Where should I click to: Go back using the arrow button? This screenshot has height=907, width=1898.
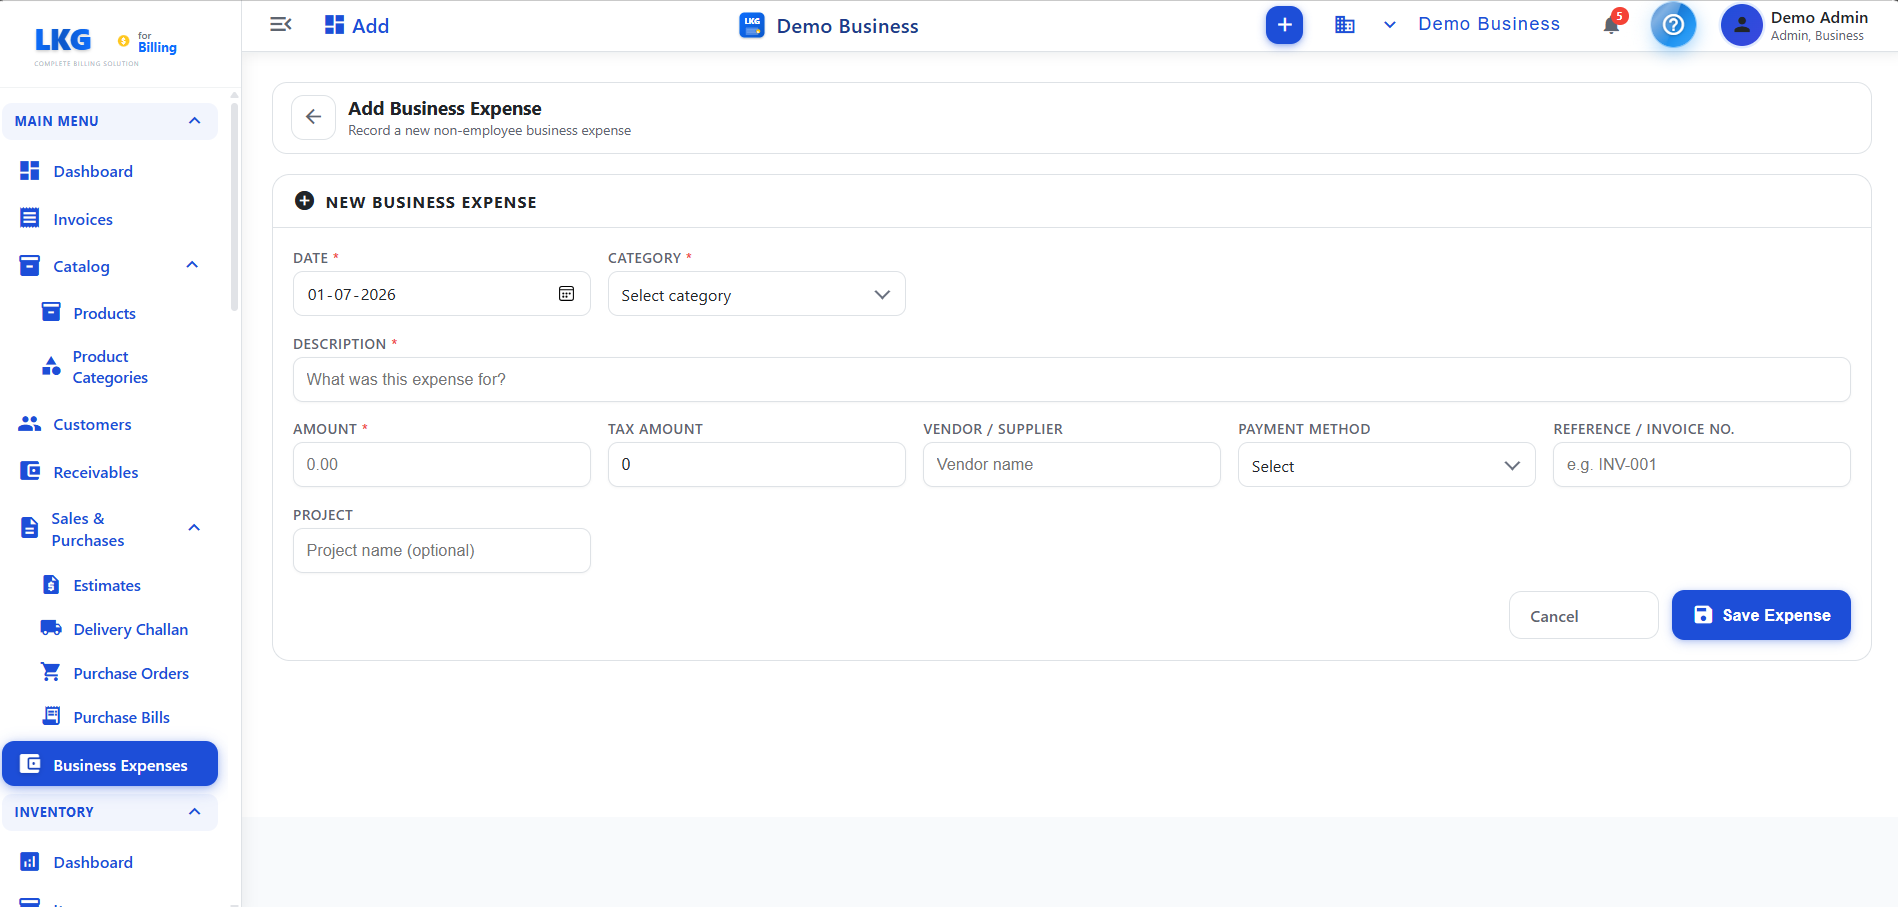click(x=313, y=117)
